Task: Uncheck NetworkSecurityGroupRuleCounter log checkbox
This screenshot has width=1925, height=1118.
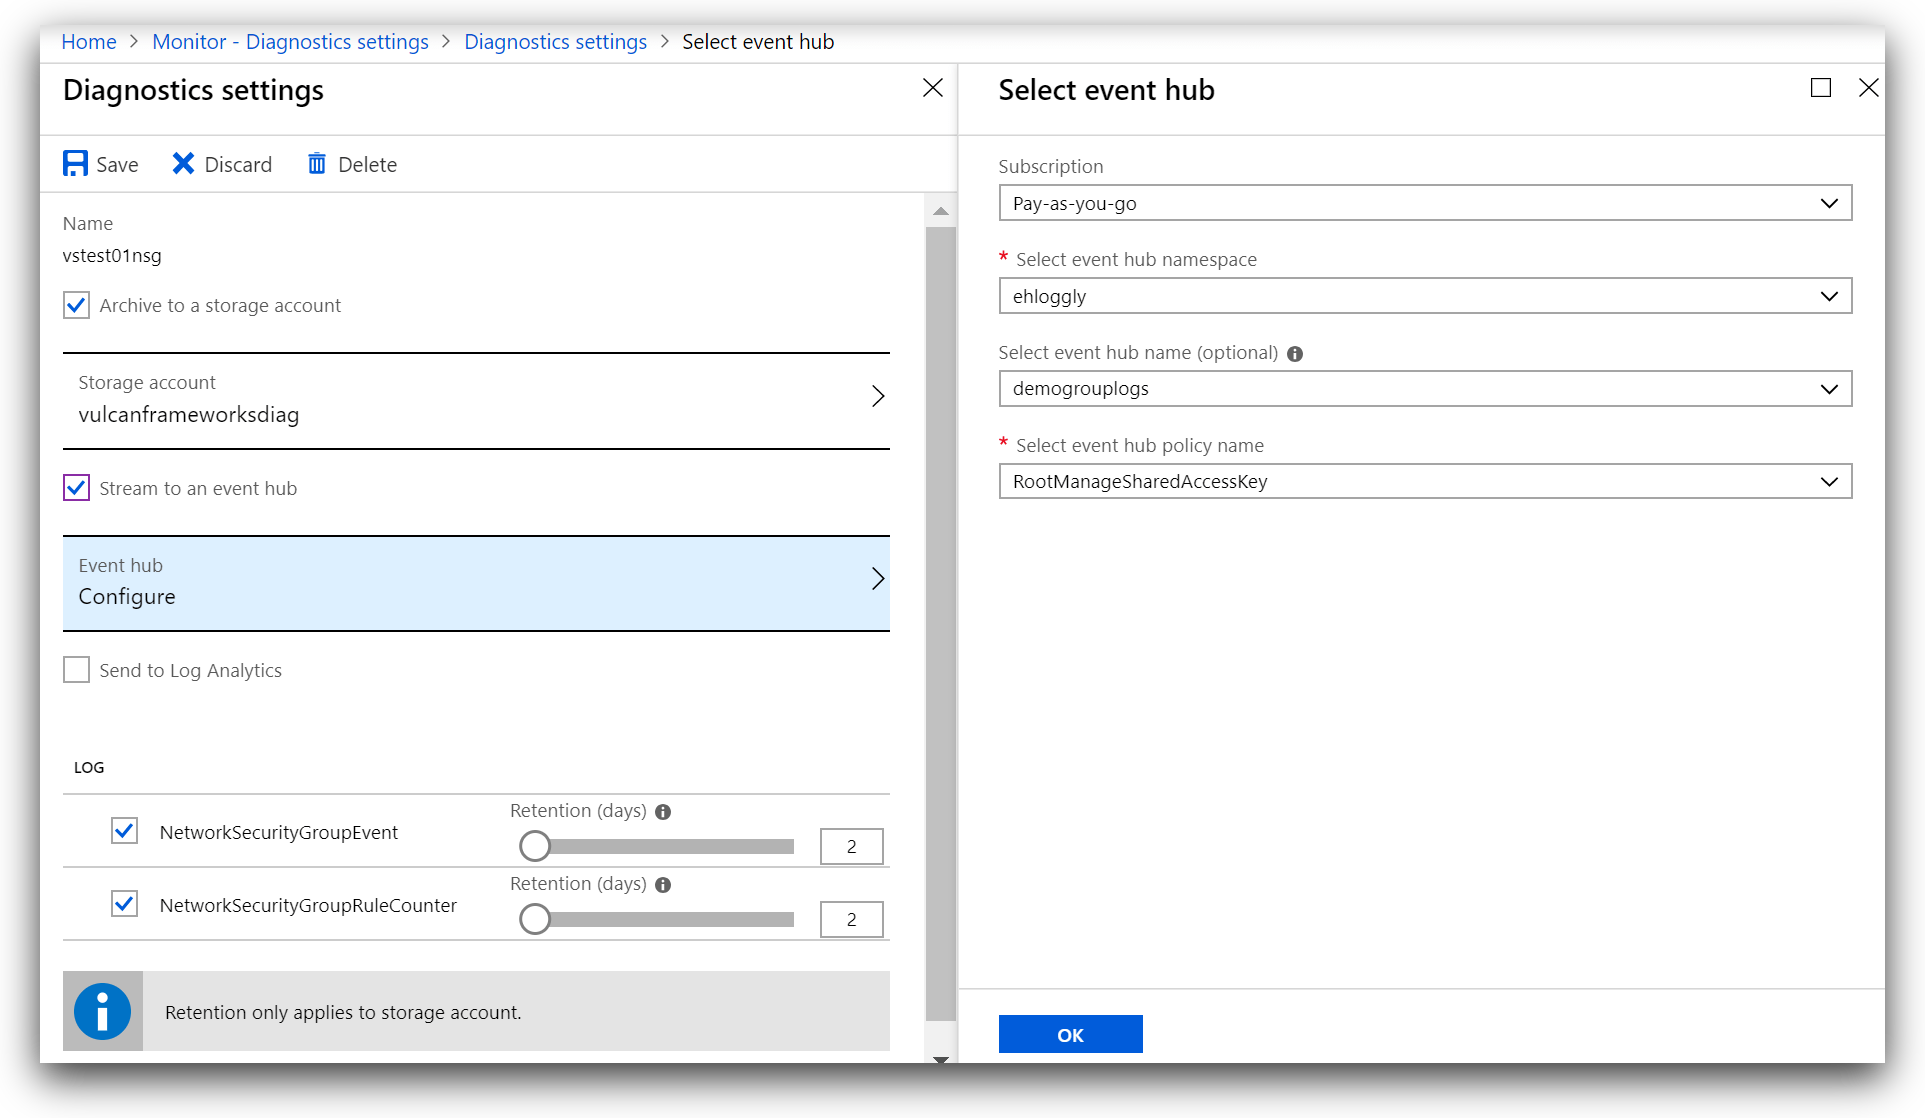Action: pos(124,904)
